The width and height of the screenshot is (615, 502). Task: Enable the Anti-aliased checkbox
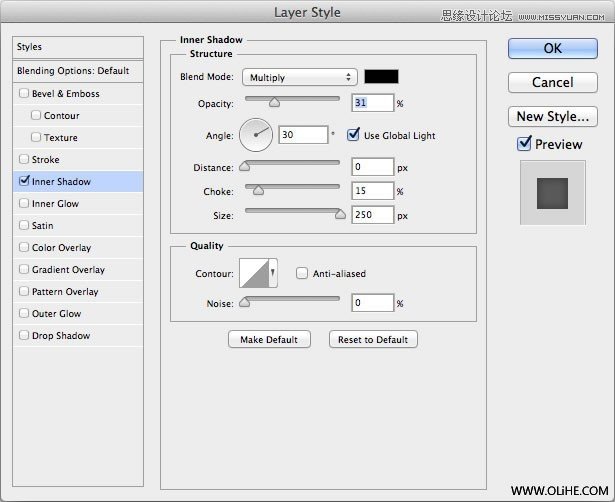click(x=302, y=273)
